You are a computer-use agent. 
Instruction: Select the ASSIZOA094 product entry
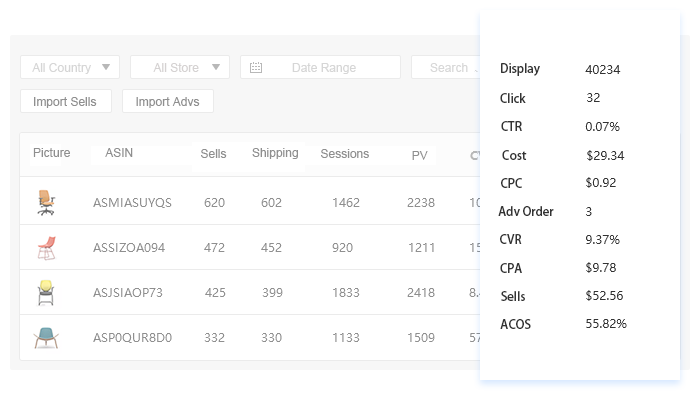click(129, 248)
